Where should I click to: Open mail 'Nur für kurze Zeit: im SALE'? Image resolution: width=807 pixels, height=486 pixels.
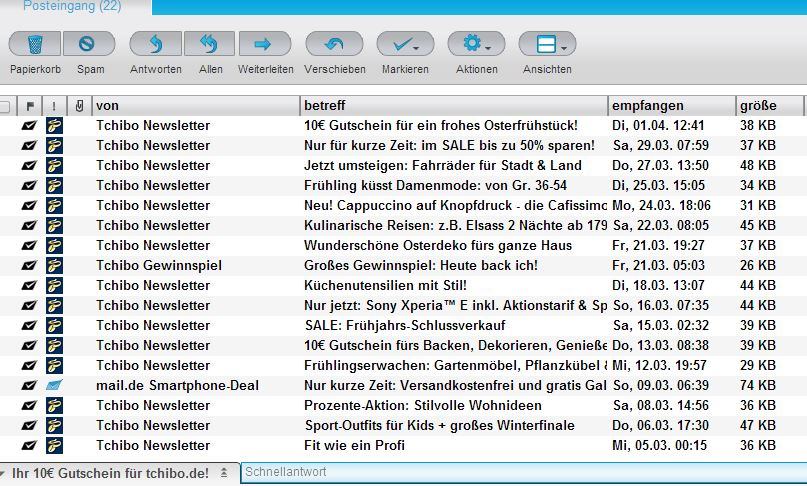449,146
